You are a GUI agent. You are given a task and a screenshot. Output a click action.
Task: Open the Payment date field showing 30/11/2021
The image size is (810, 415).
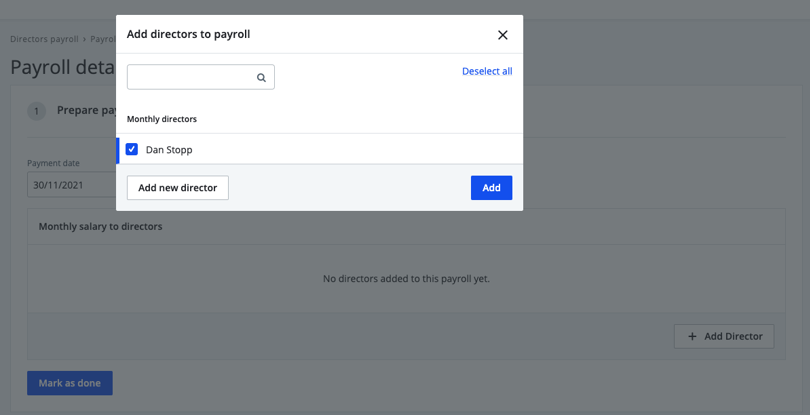(70, 185)
